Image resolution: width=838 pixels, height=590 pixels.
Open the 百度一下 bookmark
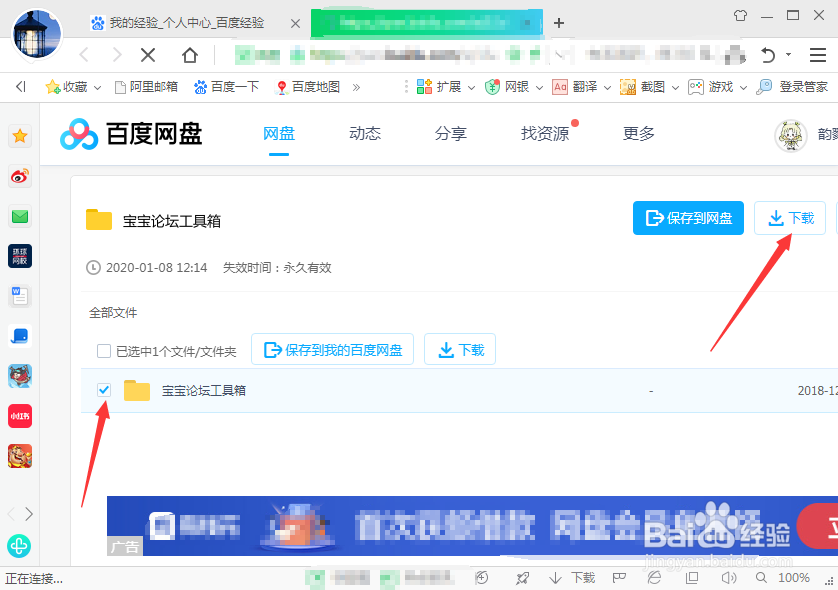[x=227, y=87]
